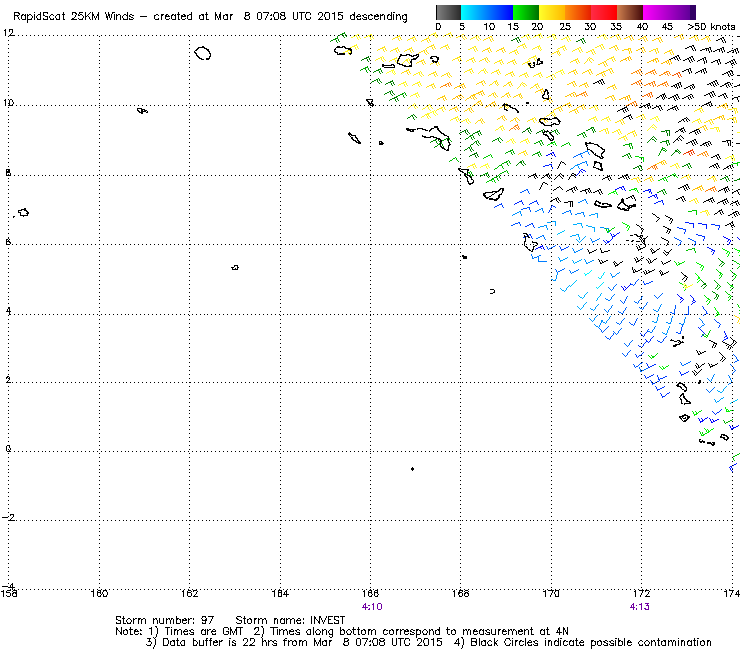Click latitude axis label '-2'

pyautogui.click(x=8, y=517)
